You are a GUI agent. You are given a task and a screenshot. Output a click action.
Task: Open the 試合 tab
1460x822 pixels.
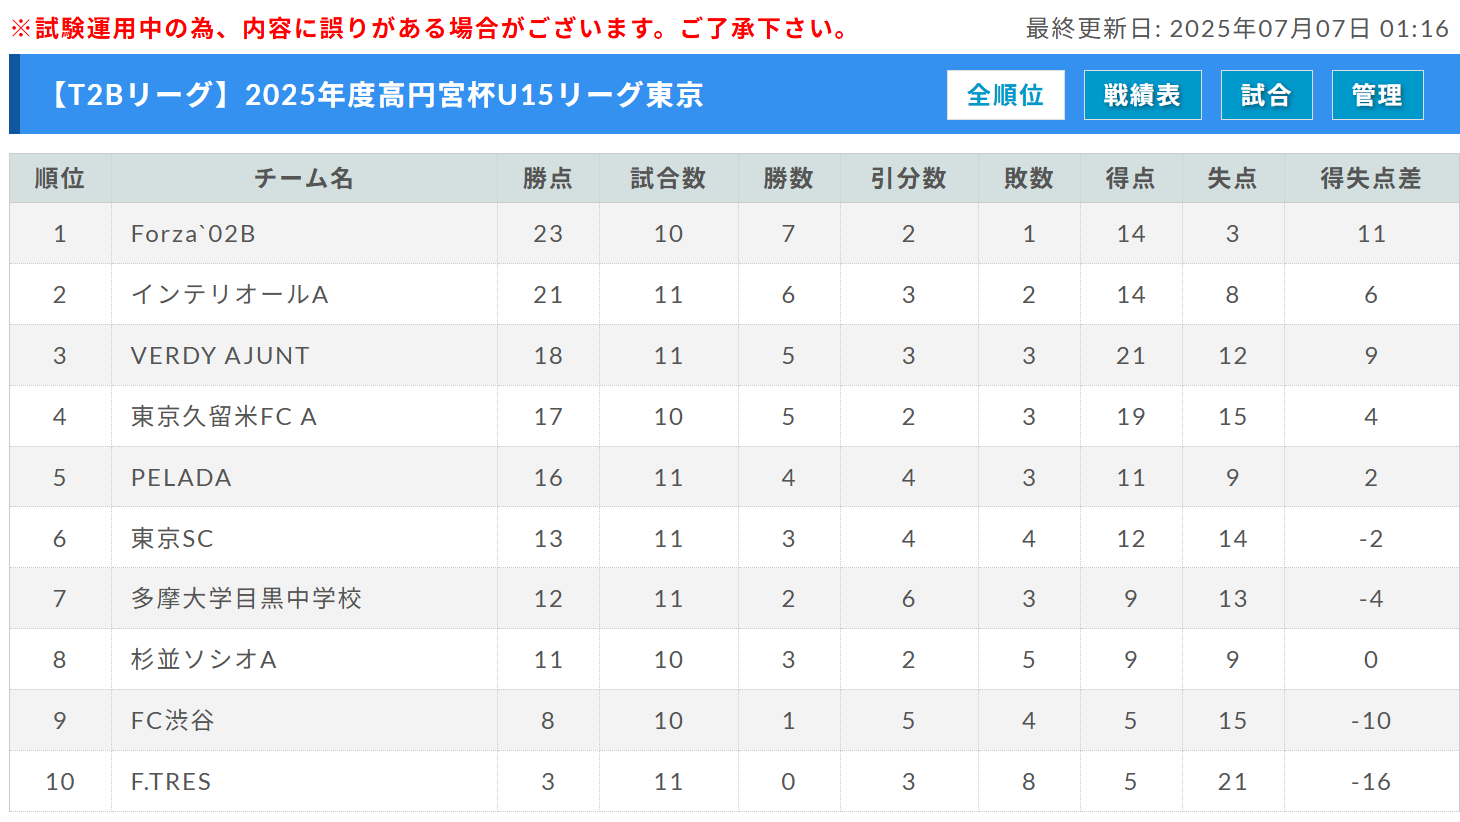pos(1266,95)
